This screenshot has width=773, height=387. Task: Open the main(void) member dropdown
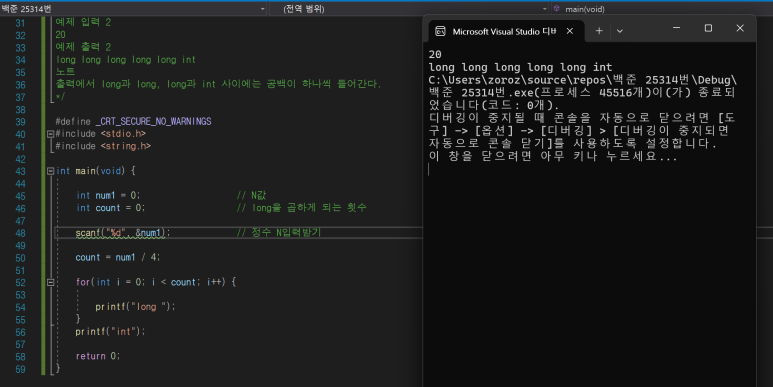click(662, 8)
